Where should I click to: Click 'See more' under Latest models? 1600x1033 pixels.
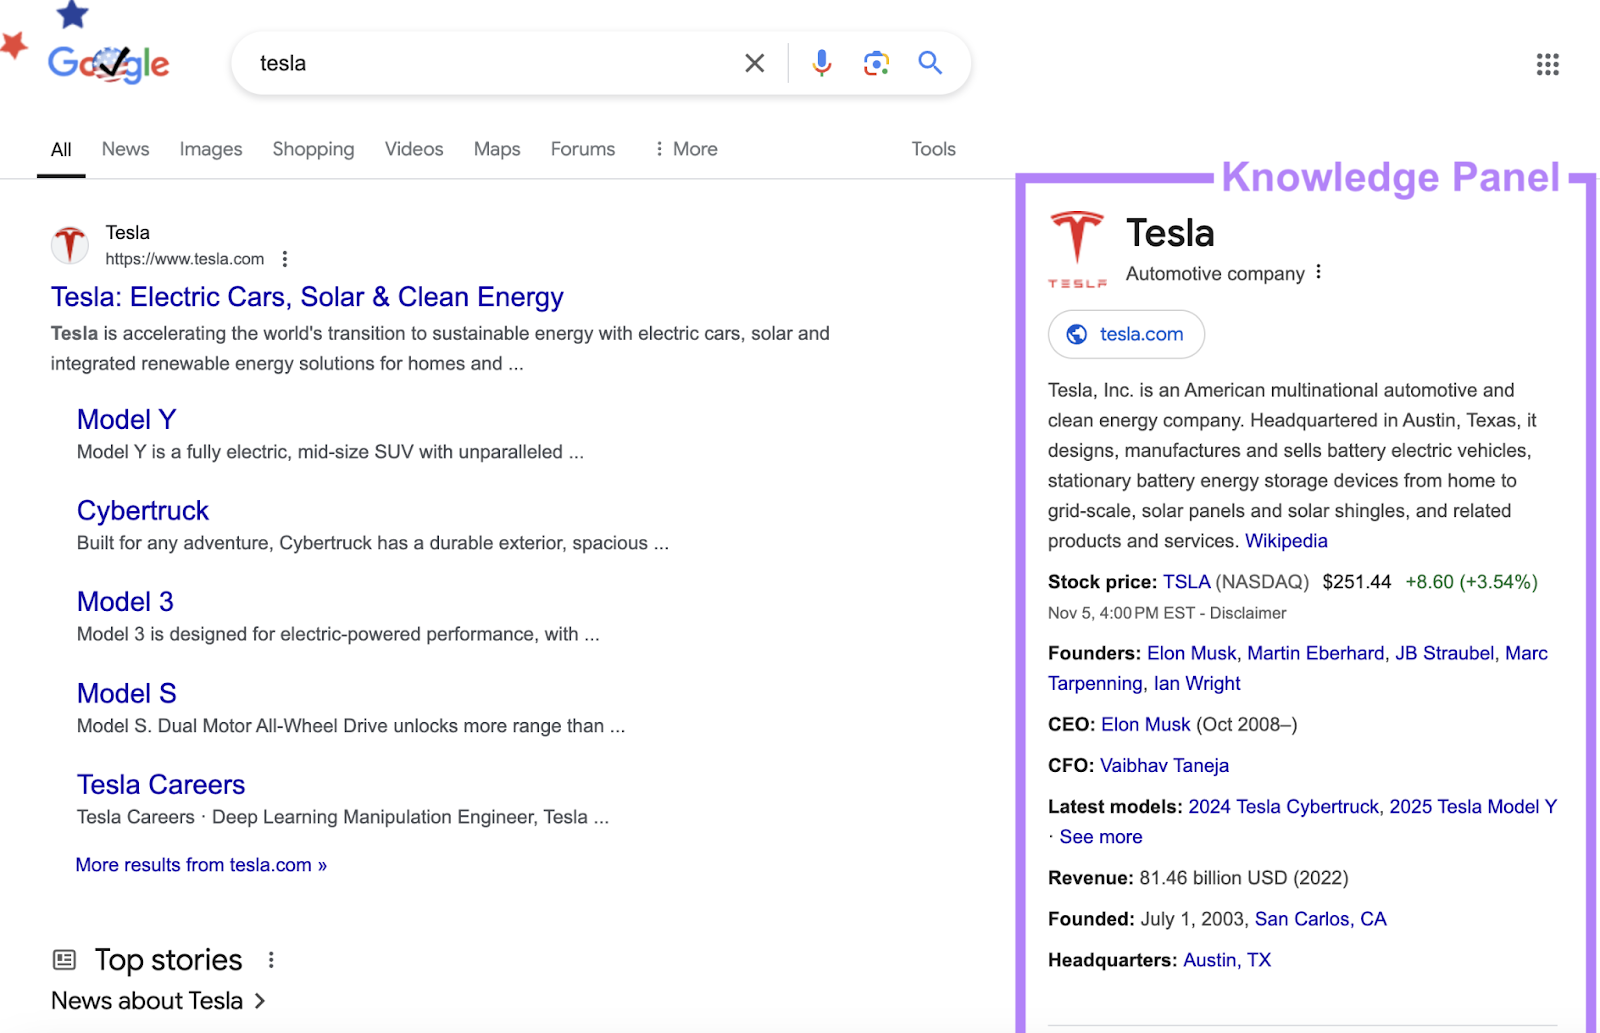coord(1100,836)
